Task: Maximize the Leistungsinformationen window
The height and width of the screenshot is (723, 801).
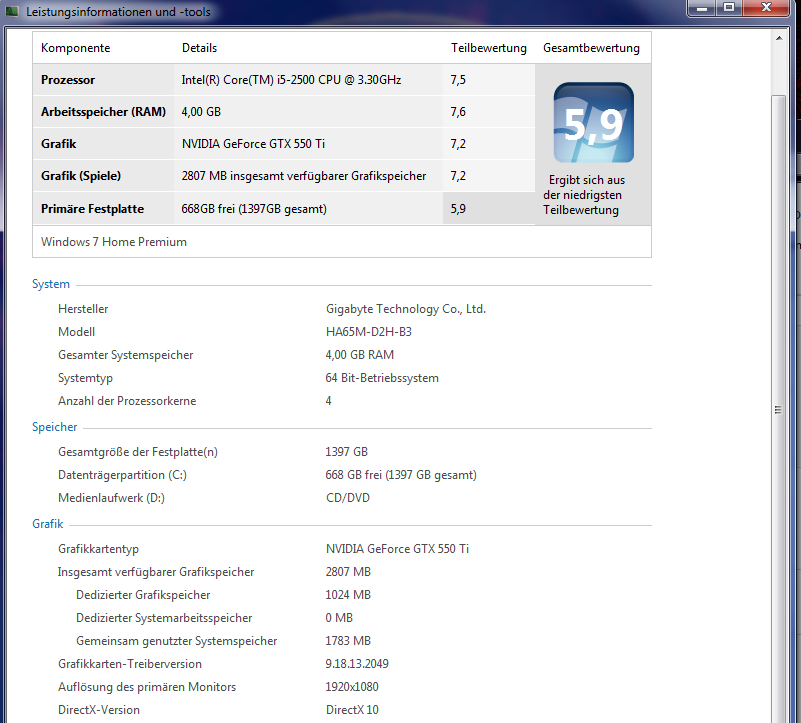Action: [x=729, y=8]
